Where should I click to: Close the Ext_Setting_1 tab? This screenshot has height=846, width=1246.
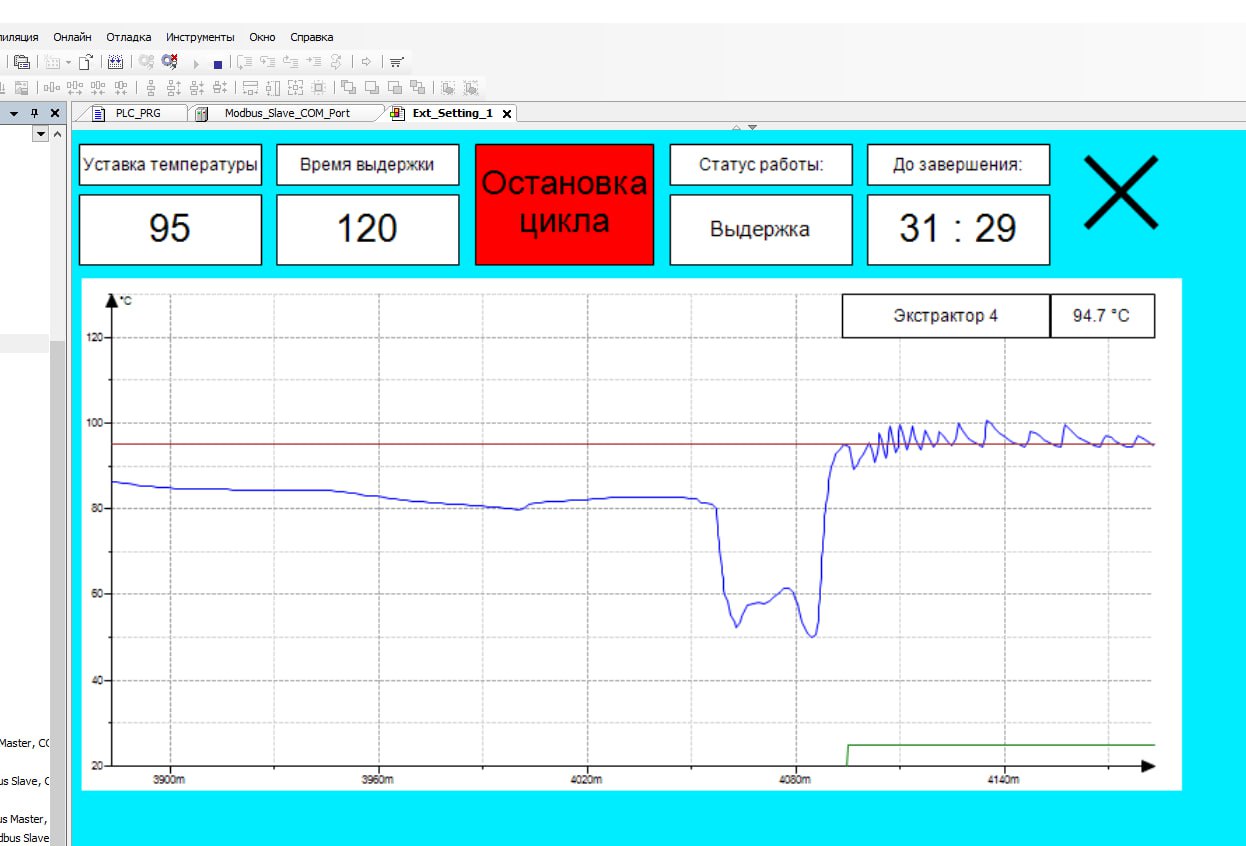pyautogui.click(x=506, y=114)
